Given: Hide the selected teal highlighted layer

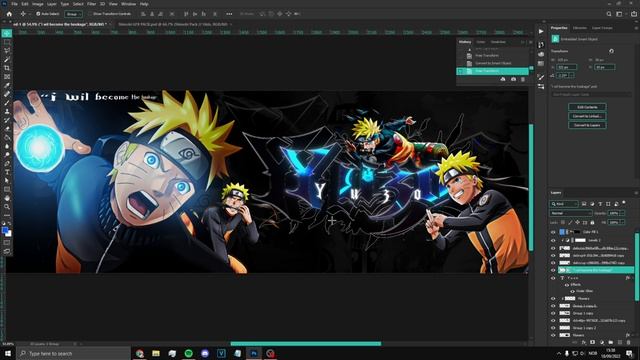Looking at the screenshot, I should tap(553, 270).
